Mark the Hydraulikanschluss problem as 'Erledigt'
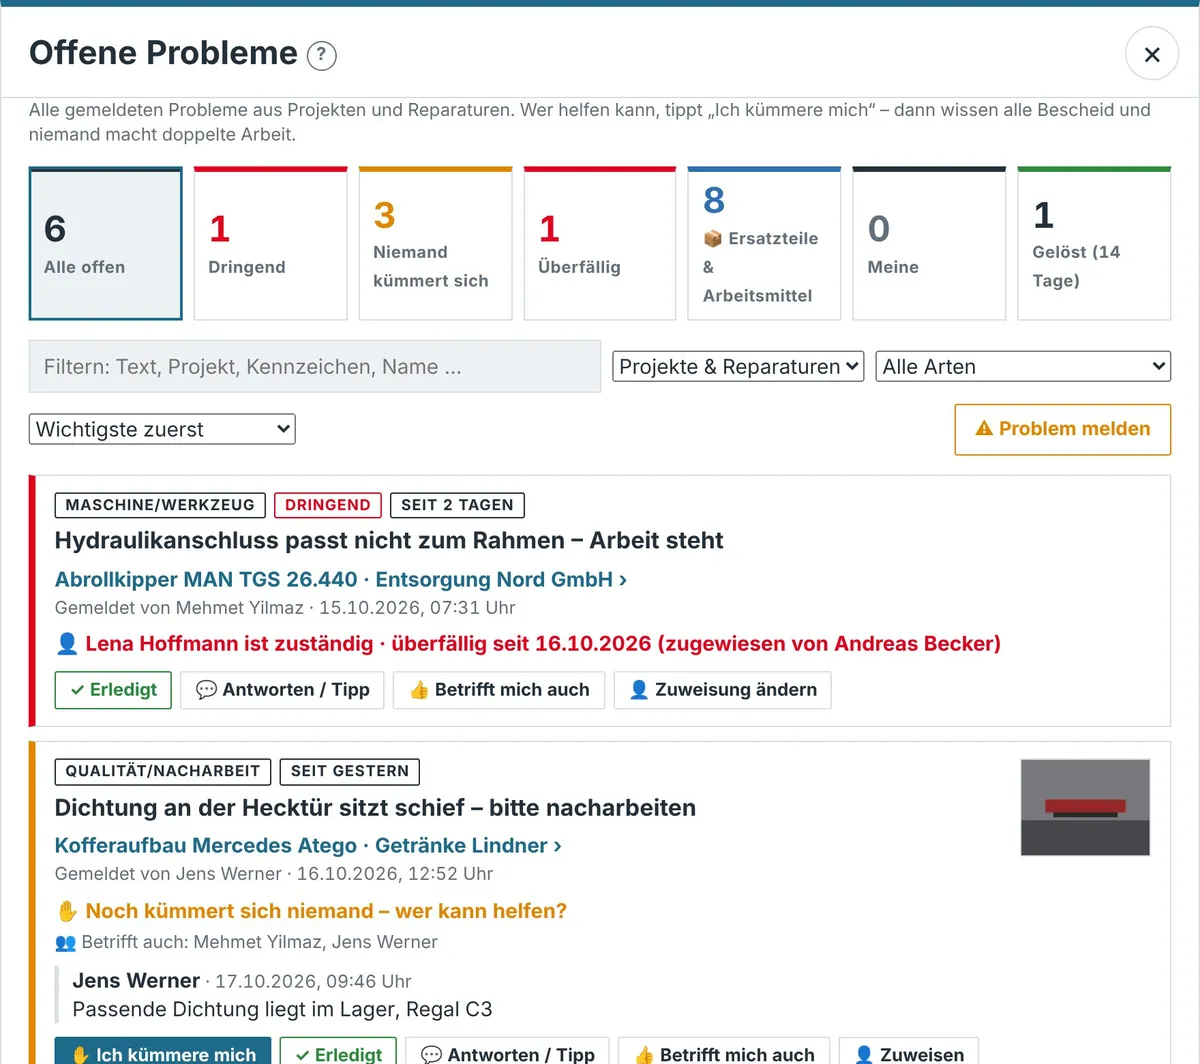This screenshot has width=1200, height=1064. click(x=113, y=690)
